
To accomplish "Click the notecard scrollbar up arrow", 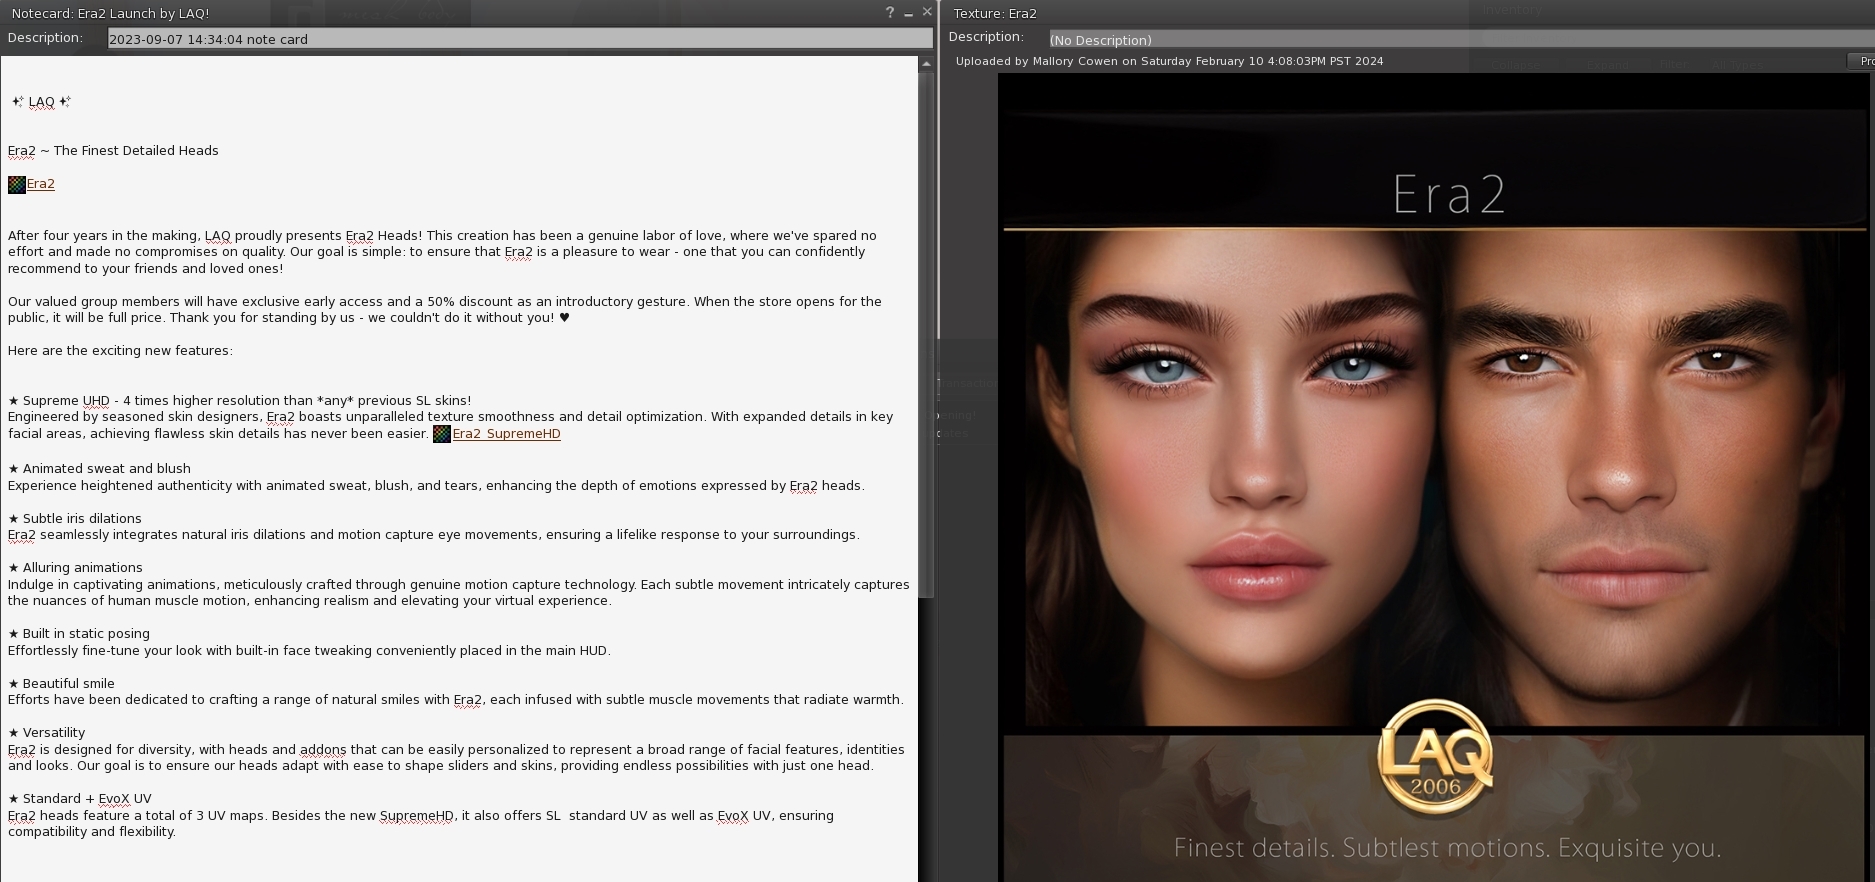I will tap(926, 63).
